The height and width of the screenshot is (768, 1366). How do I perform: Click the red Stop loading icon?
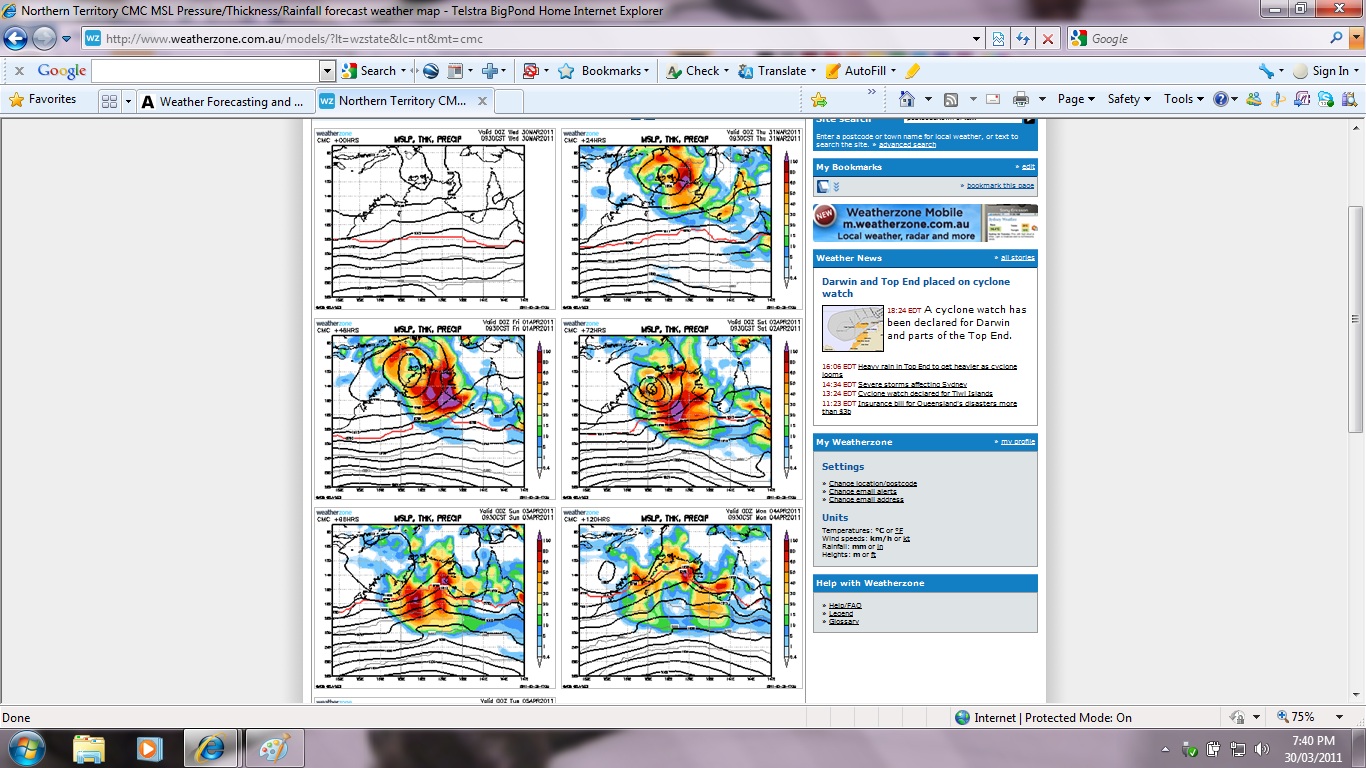coord(1047,39)
